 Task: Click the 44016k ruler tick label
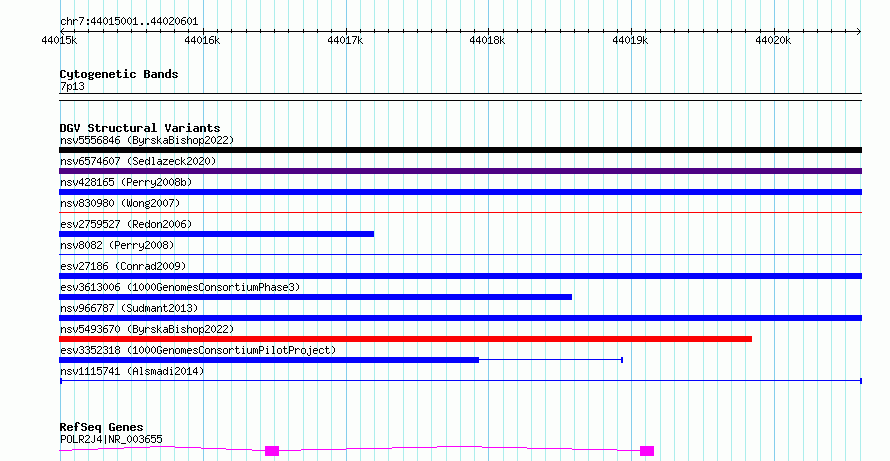(x=202, y=40)
